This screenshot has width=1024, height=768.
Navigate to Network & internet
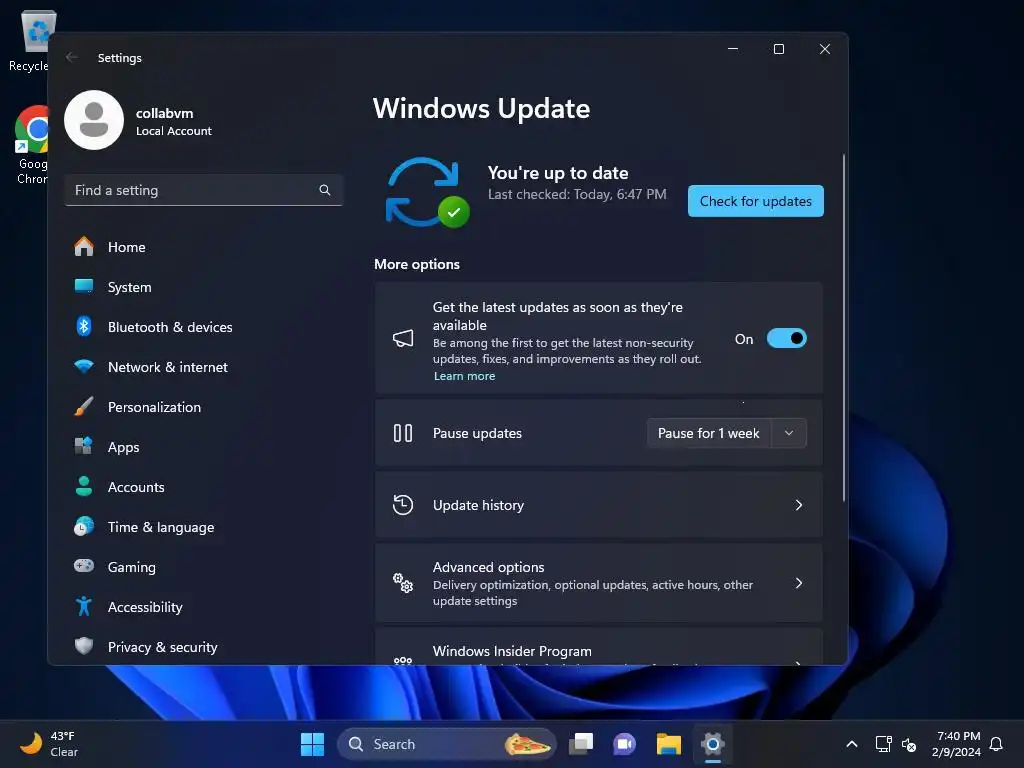204,367
